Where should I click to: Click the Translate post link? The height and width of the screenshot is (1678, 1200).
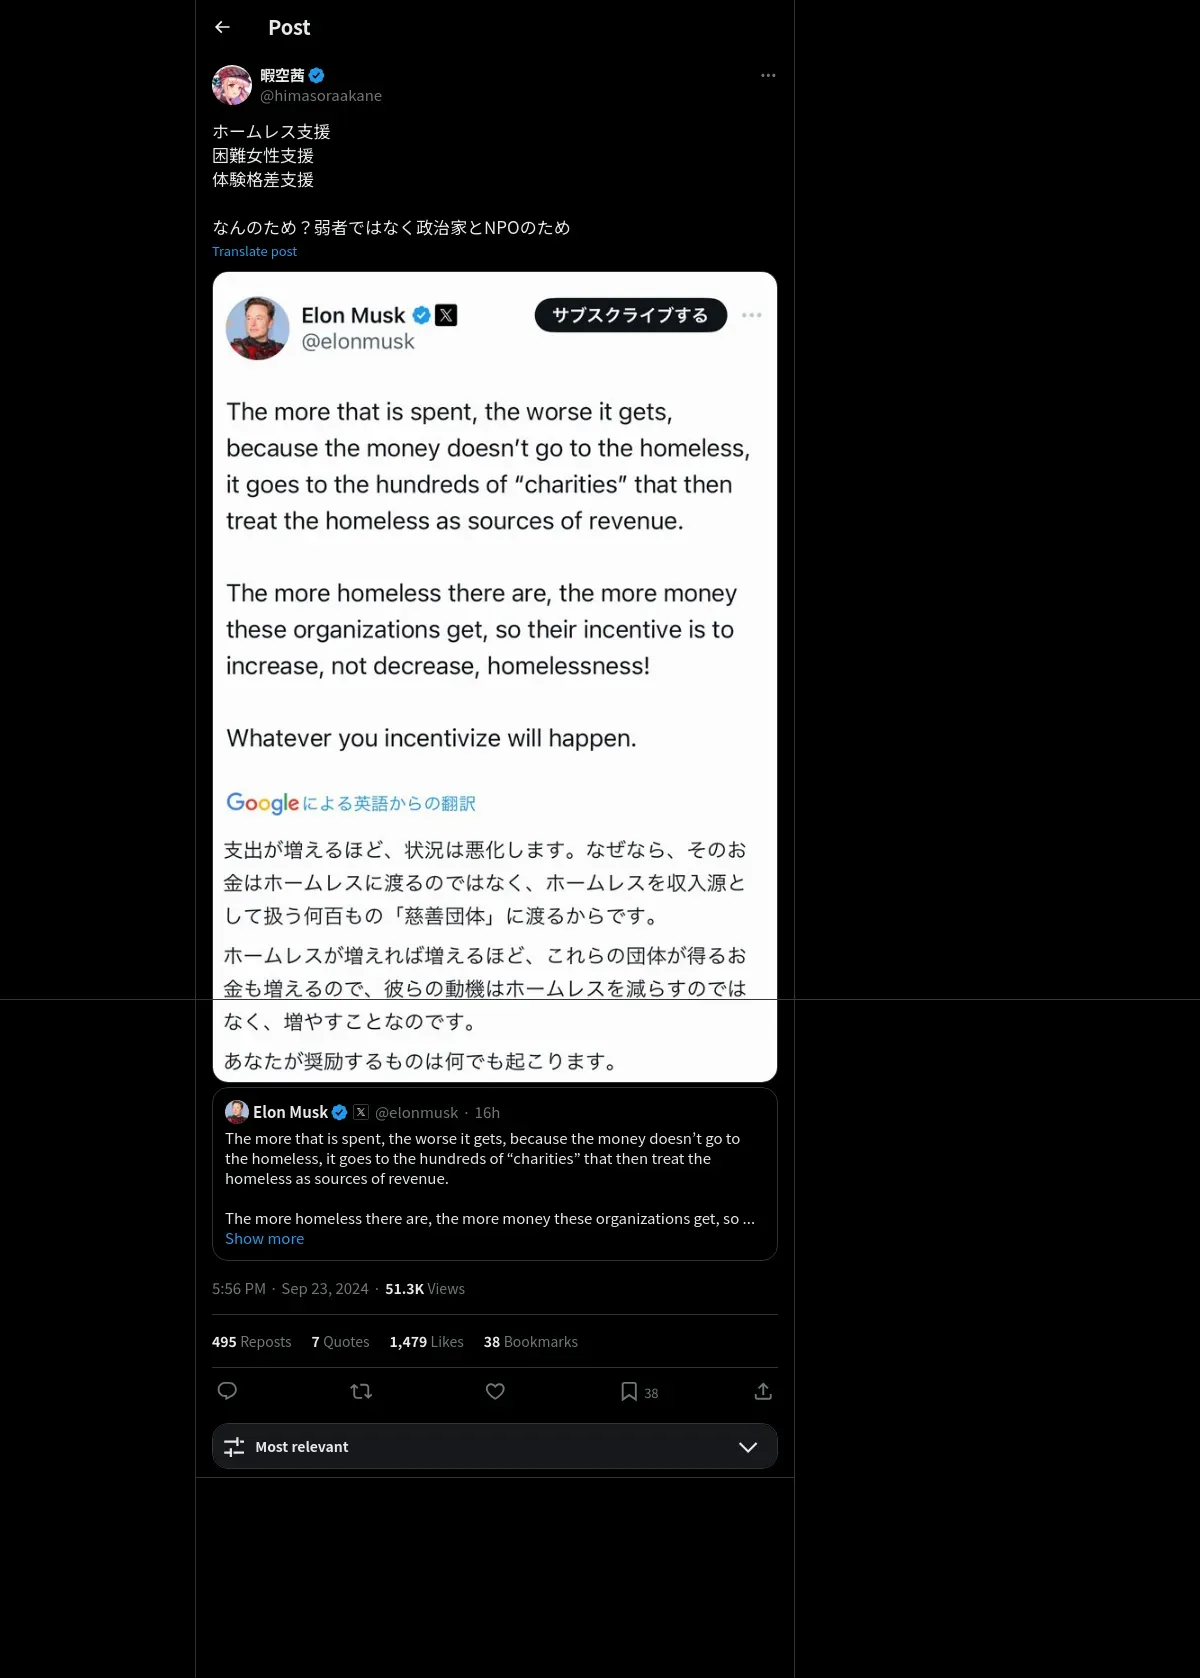[254, 252]
